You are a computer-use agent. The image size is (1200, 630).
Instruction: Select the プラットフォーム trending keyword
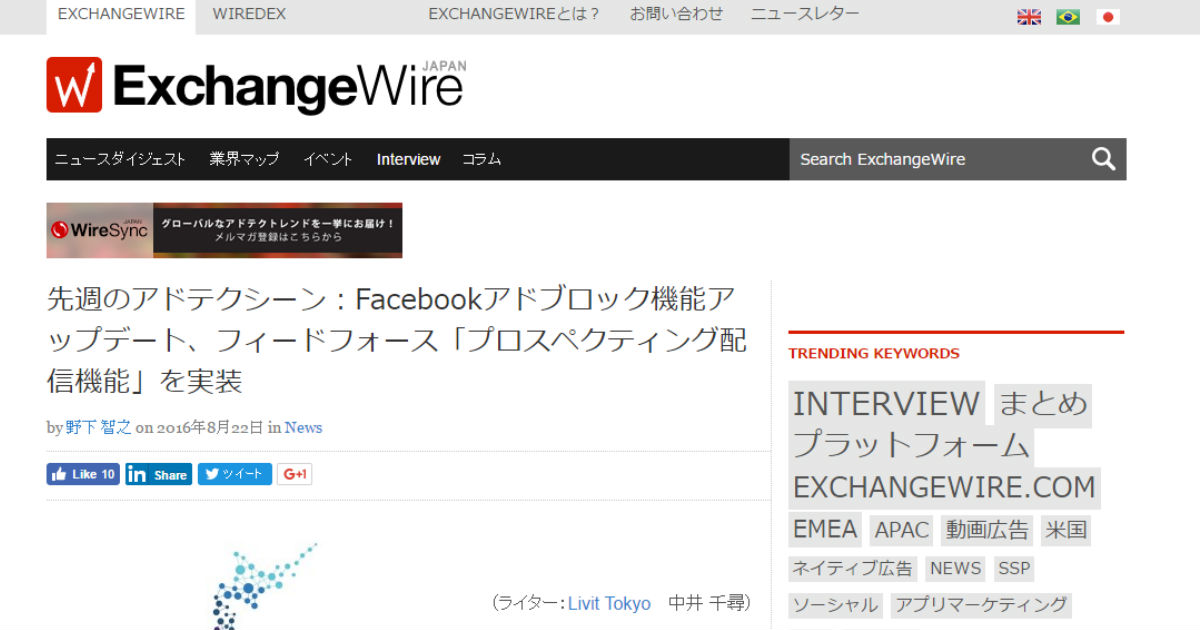(x=911, y=445)
